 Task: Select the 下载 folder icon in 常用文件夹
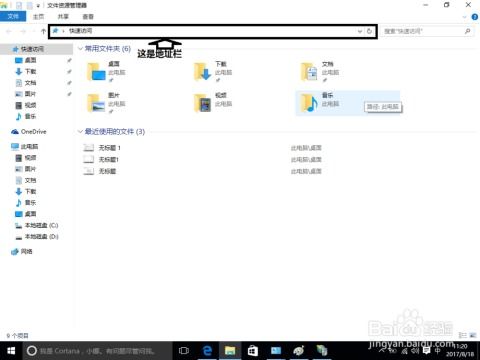(x=203, y=72)
